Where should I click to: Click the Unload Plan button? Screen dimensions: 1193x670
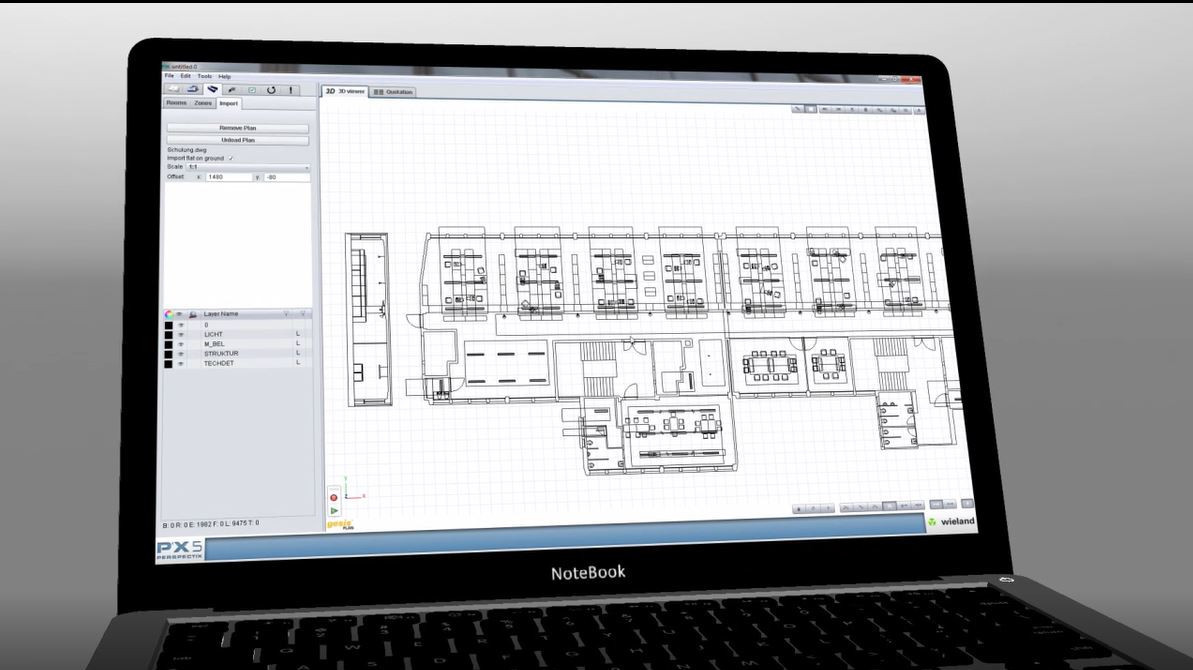(x=237, y=140)
